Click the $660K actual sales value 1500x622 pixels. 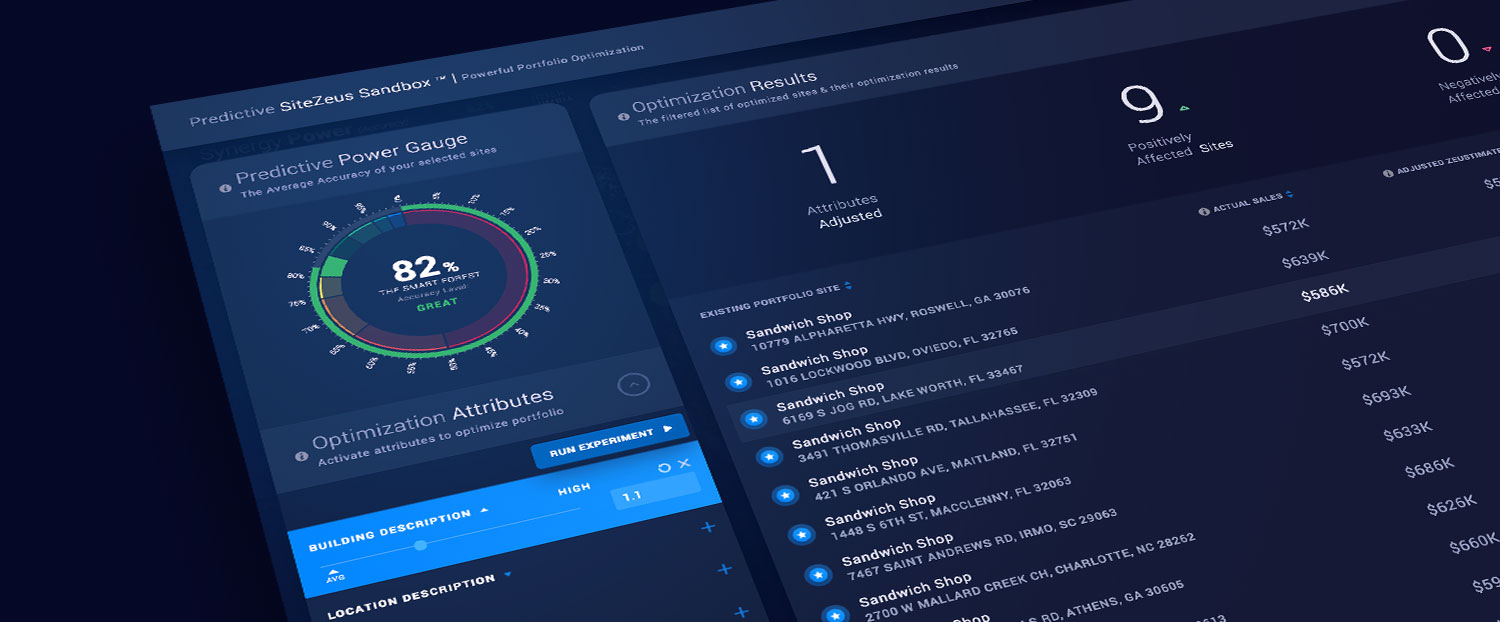point(1474,543)
